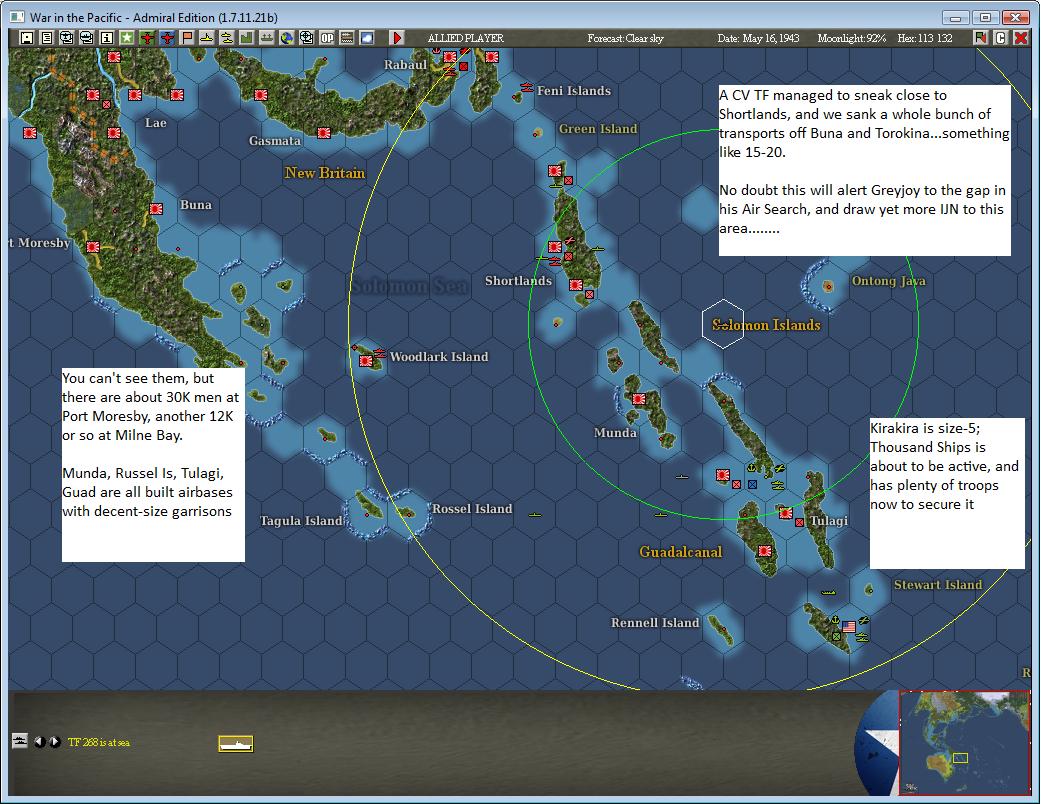Screen dimensions: 1041x804
Task: Go to next task force arrow
Action: click(x=55, y=742)
